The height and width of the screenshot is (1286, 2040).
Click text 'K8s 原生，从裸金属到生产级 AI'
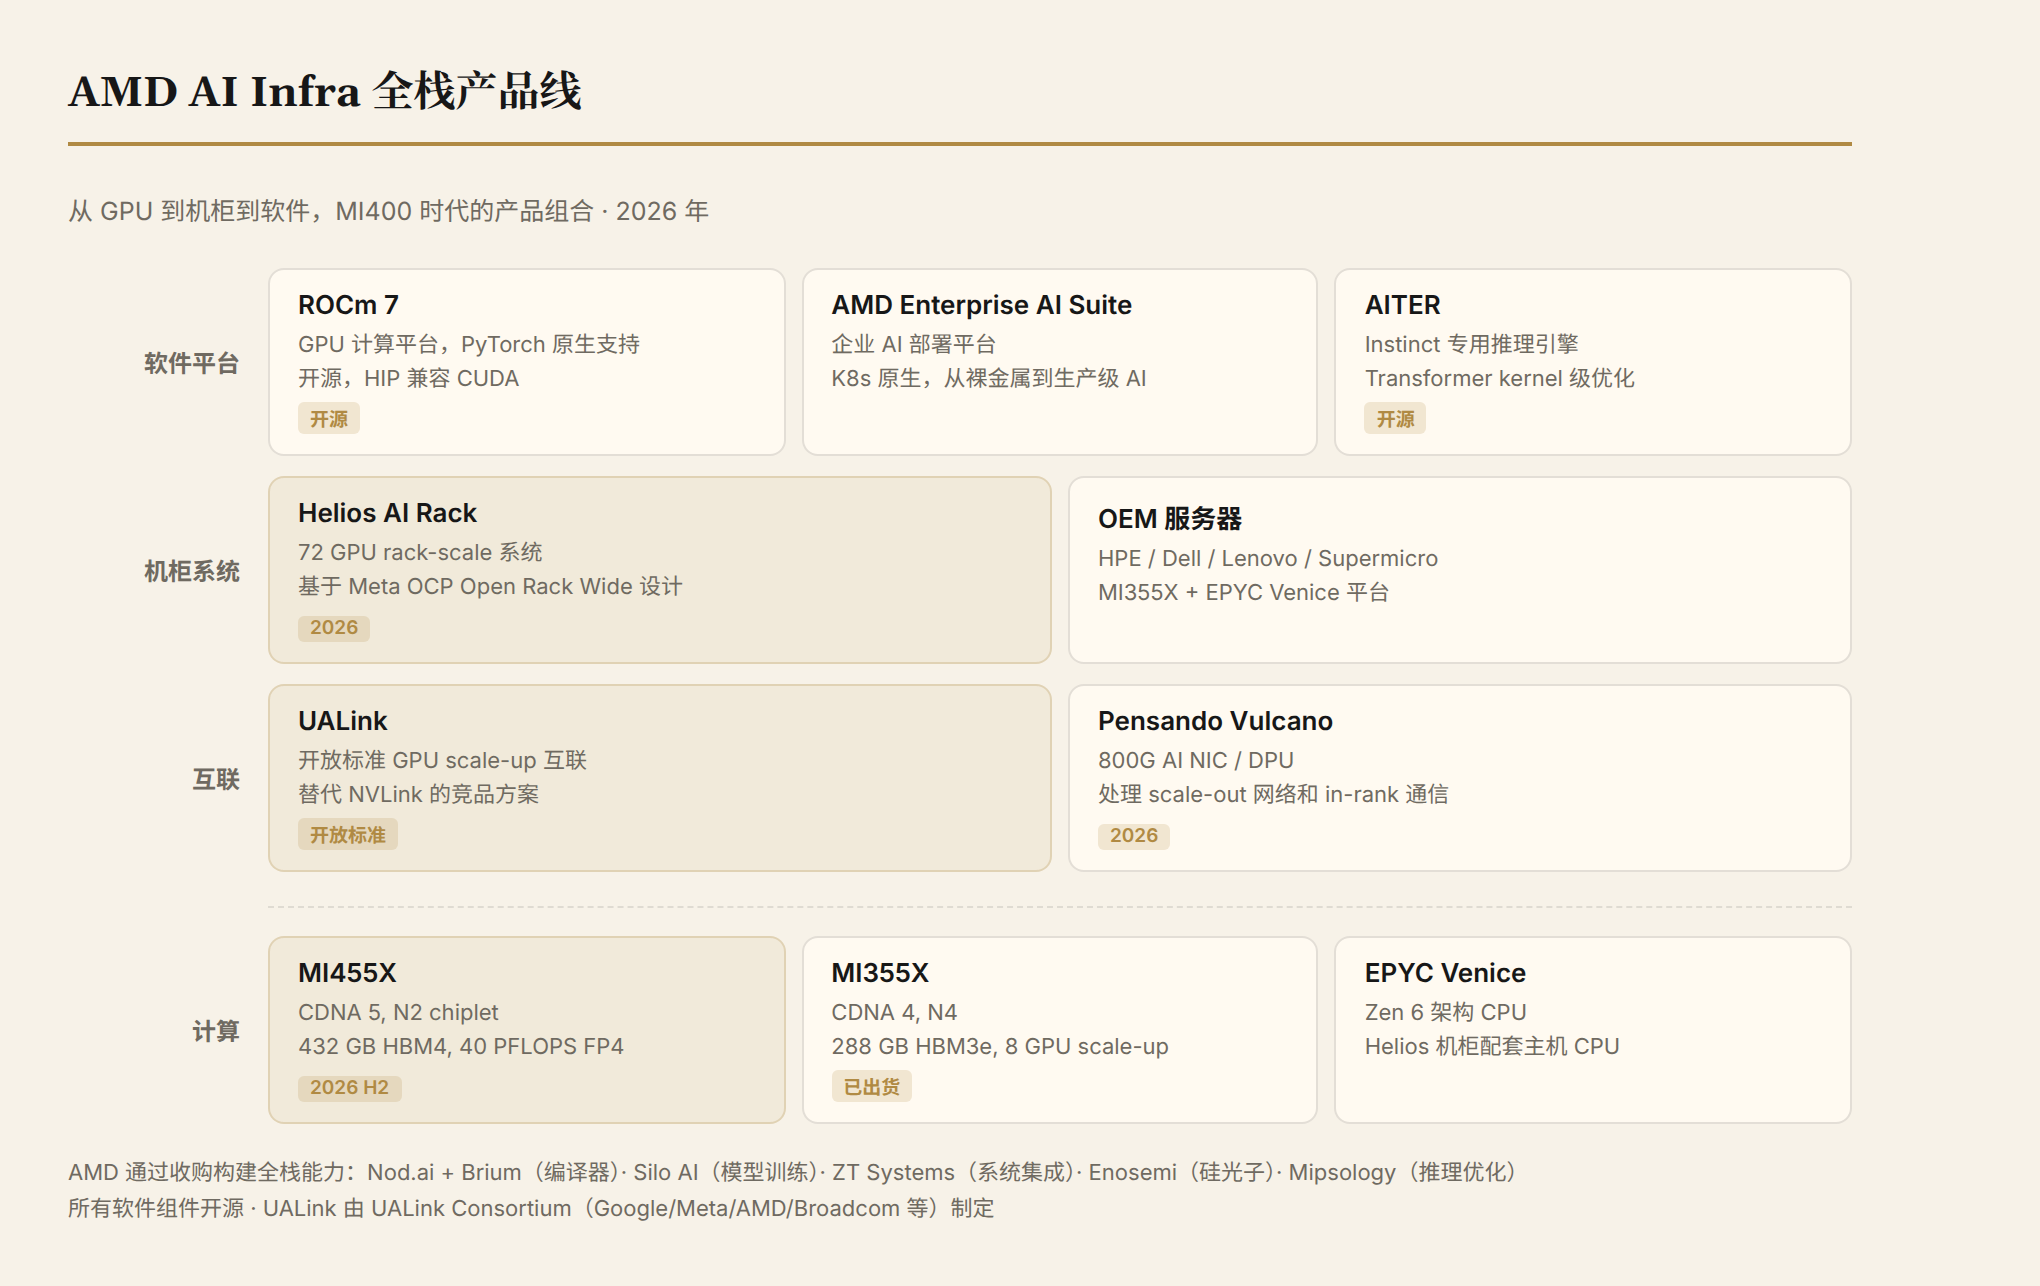click(x=989, y=378)
